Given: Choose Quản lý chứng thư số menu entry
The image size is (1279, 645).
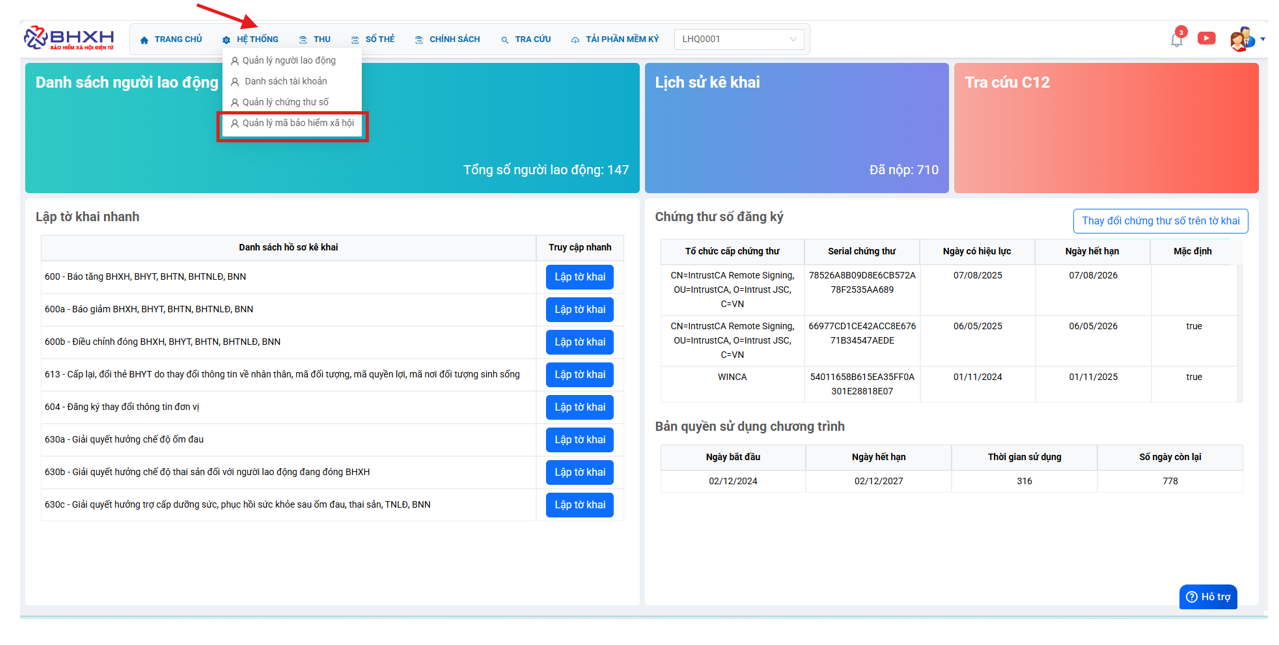Looking at the screenshot, I should (x=285, y=102).
